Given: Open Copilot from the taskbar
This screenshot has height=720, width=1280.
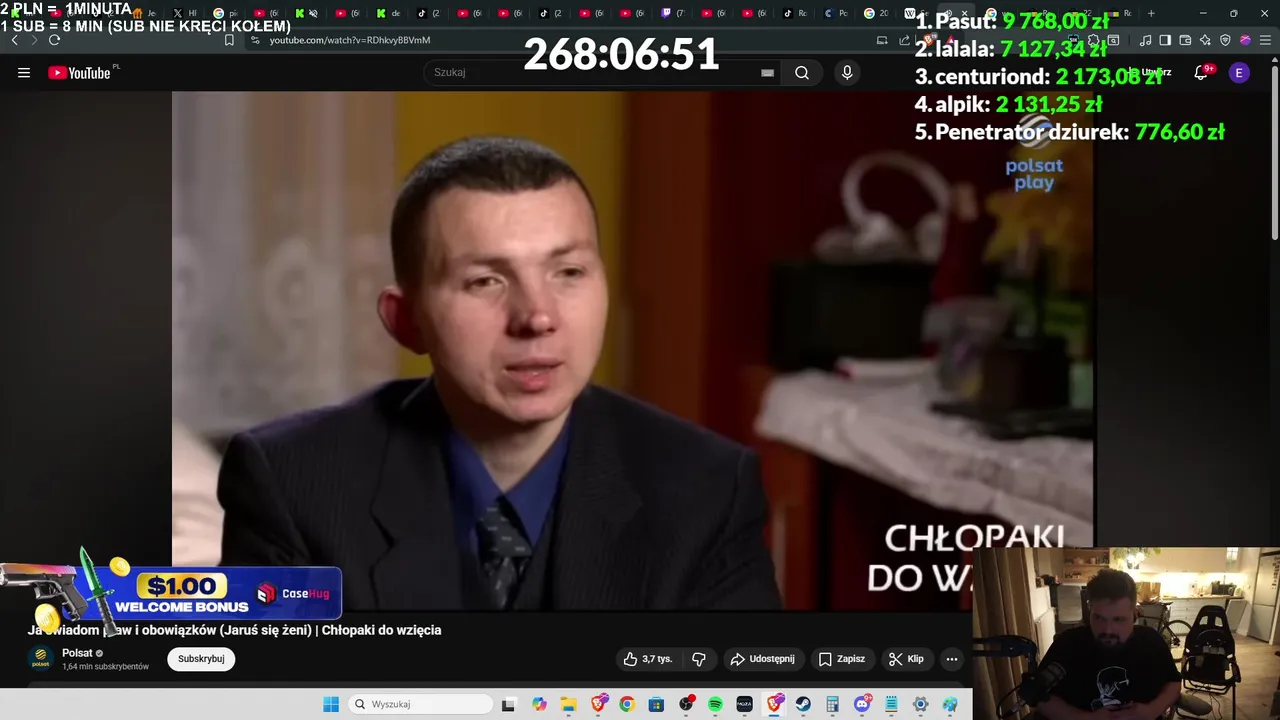Looking at the screenshot, I should click(x=539, y=705).
